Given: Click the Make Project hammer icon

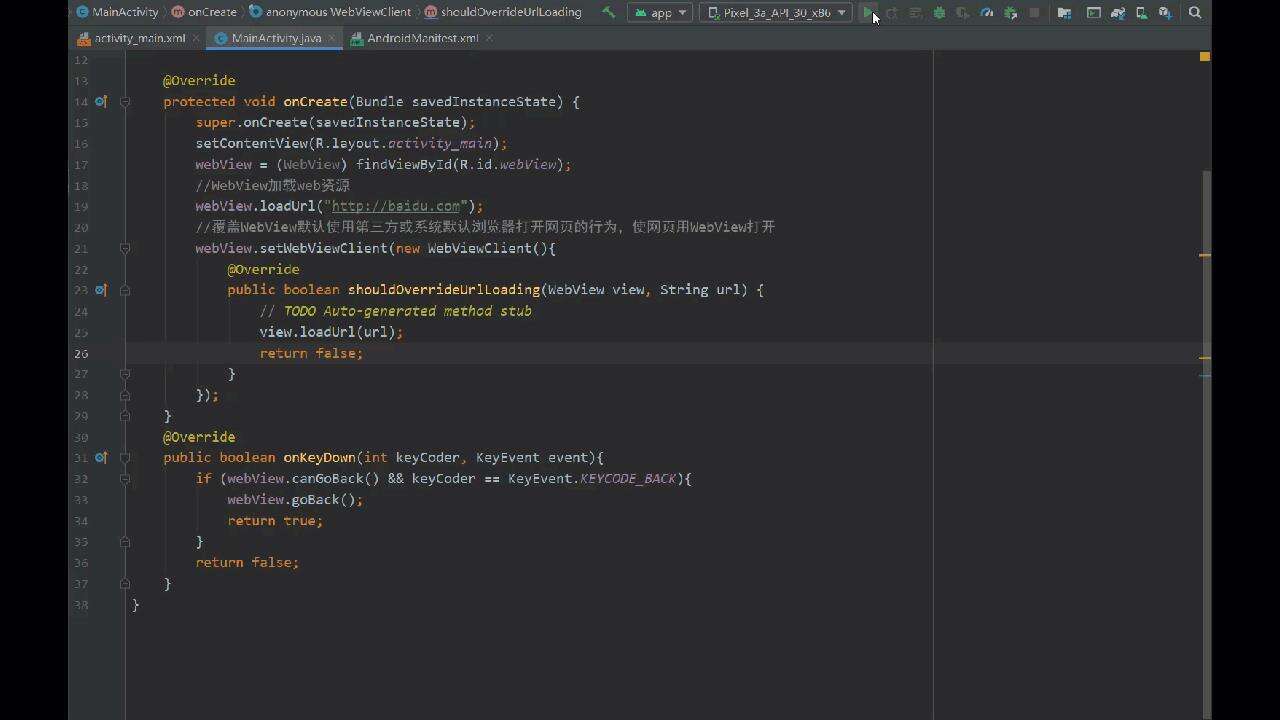Looking at the screenshot, I should [608, 13].
